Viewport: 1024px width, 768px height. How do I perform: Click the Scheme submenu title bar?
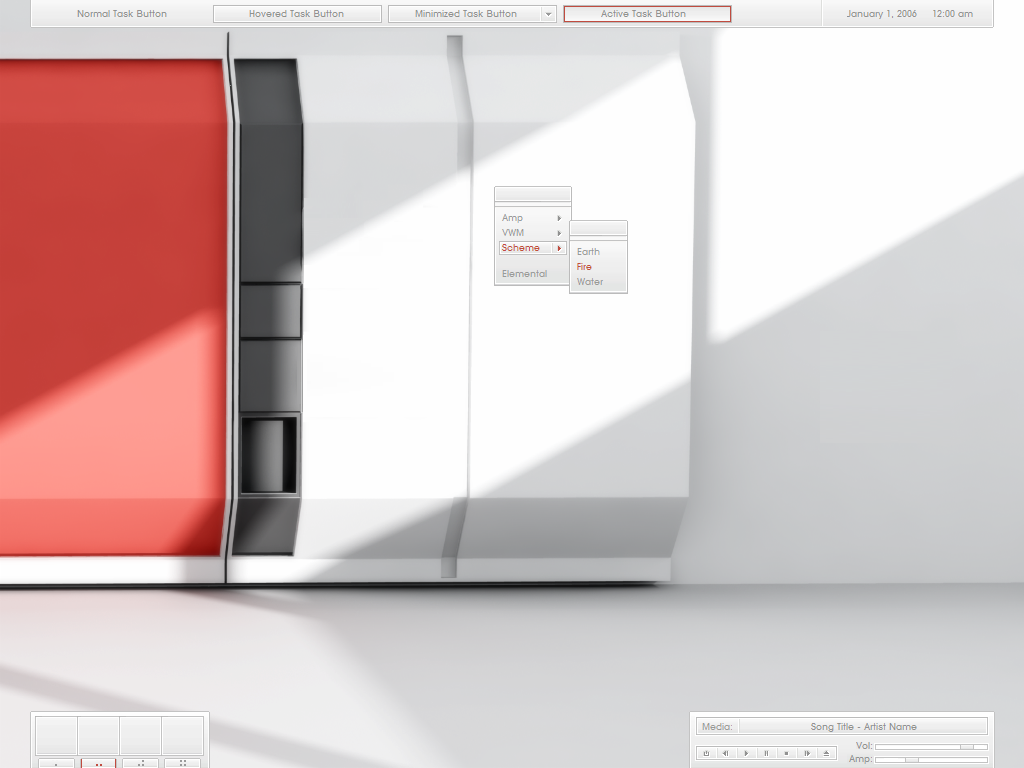click(x=598, y=228)
